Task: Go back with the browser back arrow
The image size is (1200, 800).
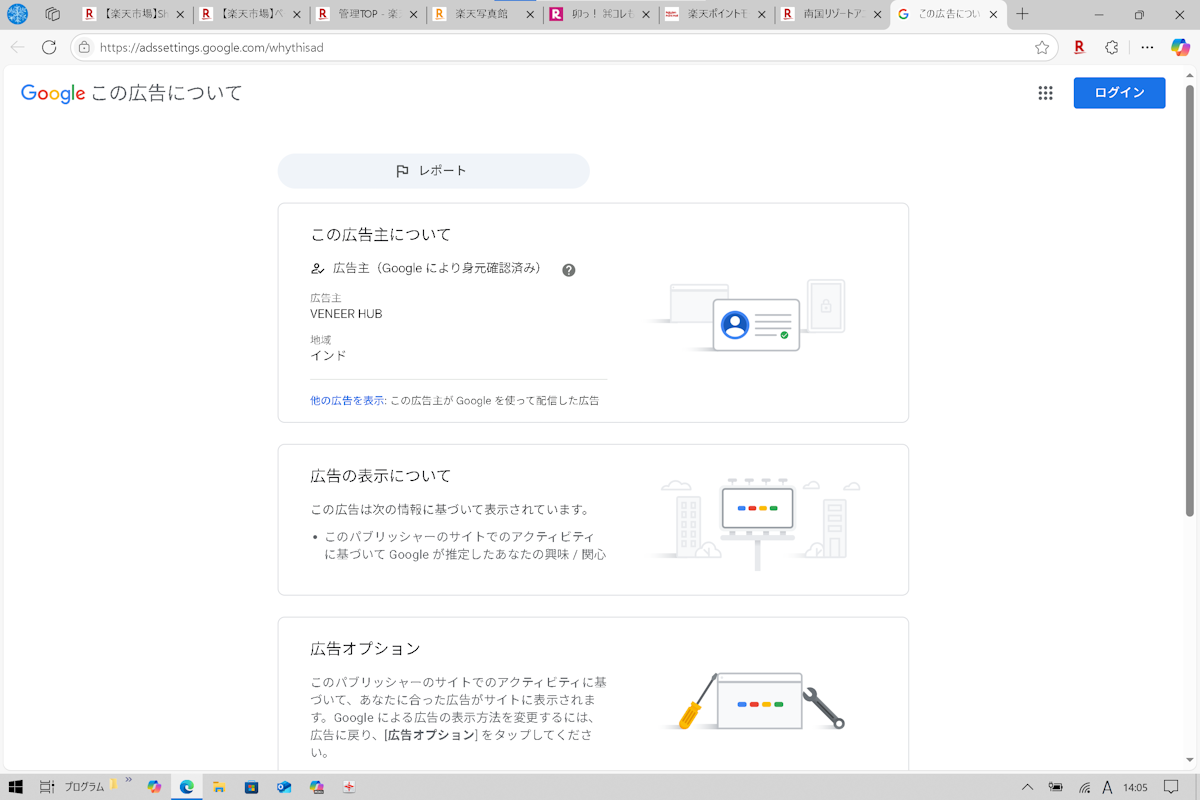Action: [x=17, y=47]
